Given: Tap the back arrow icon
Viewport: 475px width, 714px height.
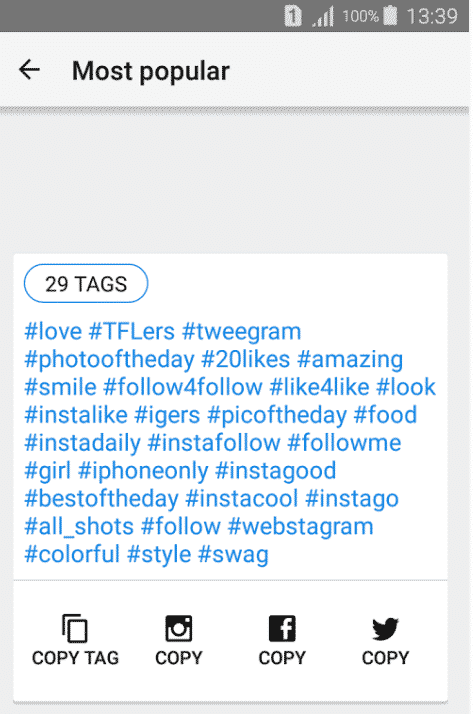Looking at the screenshot, I should [x=30, y=71].
